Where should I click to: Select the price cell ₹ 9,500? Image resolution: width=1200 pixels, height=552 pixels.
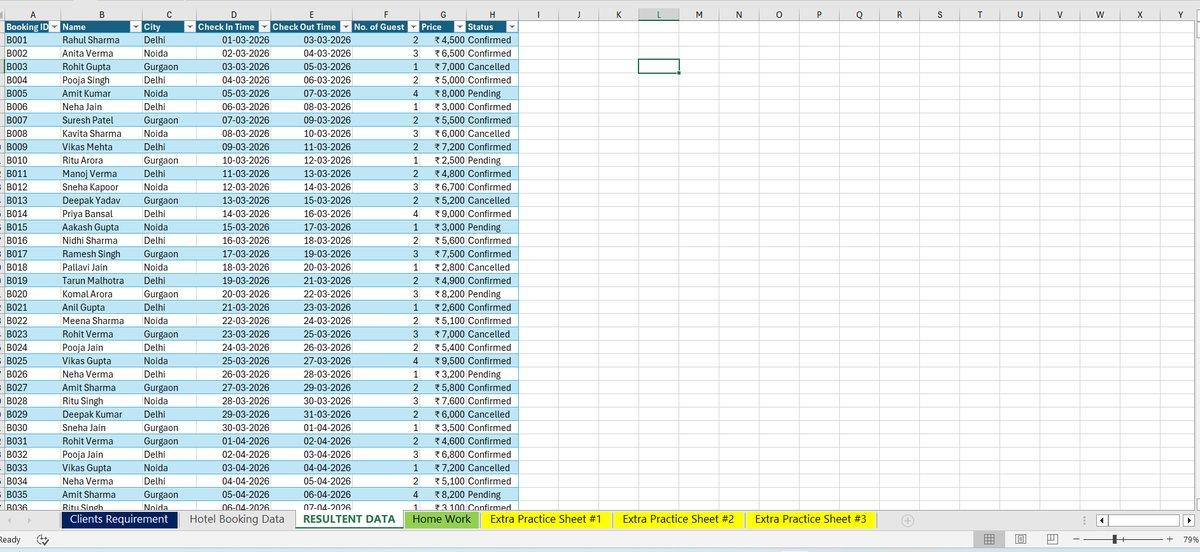pos(443,360)
